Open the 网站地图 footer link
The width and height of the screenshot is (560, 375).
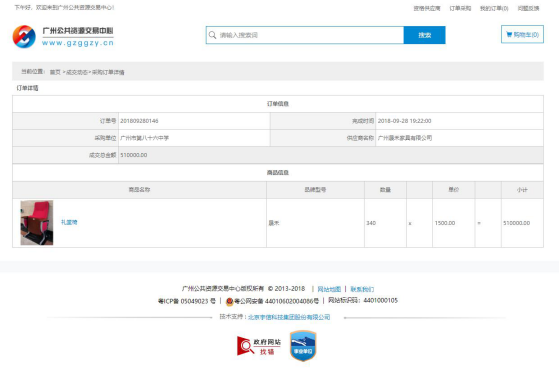[329, 289]
